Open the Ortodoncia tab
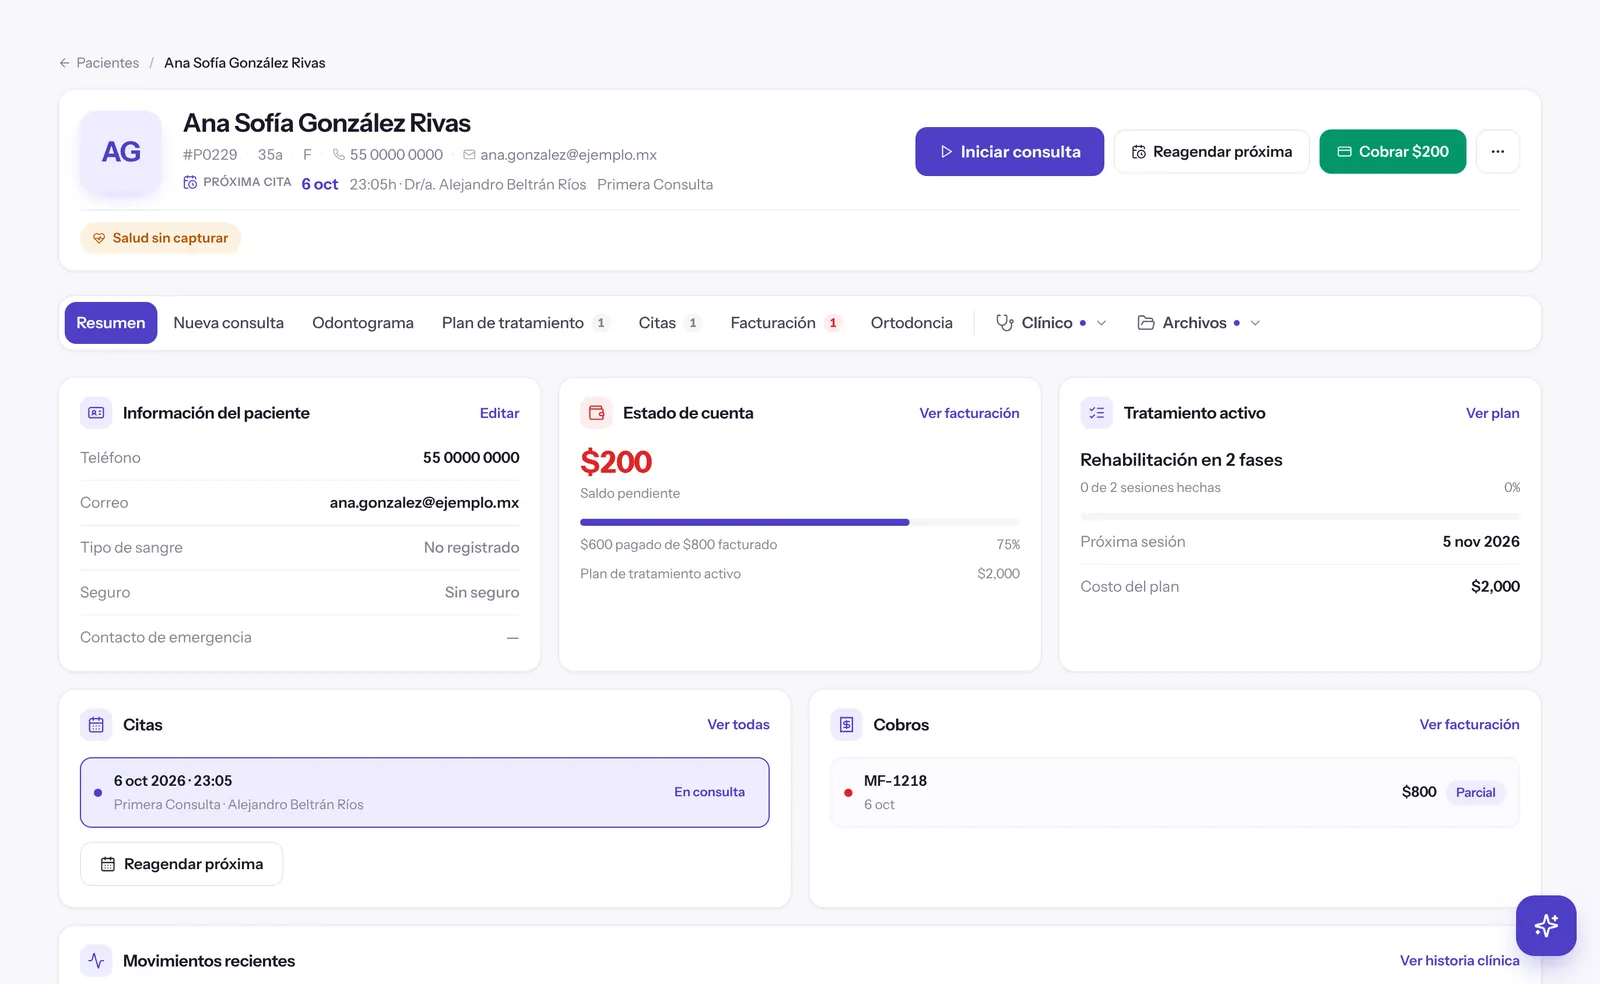The image size is (1600, 984). coord(912,323)
